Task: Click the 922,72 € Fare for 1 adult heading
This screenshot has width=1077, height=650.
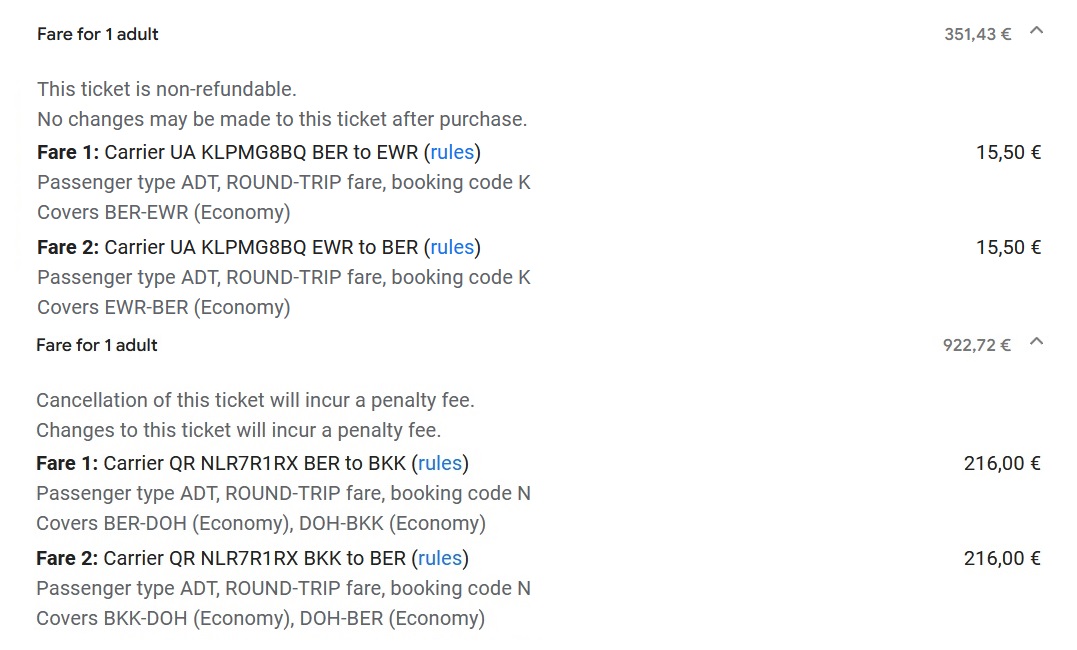Action: (x=97, y=345)
